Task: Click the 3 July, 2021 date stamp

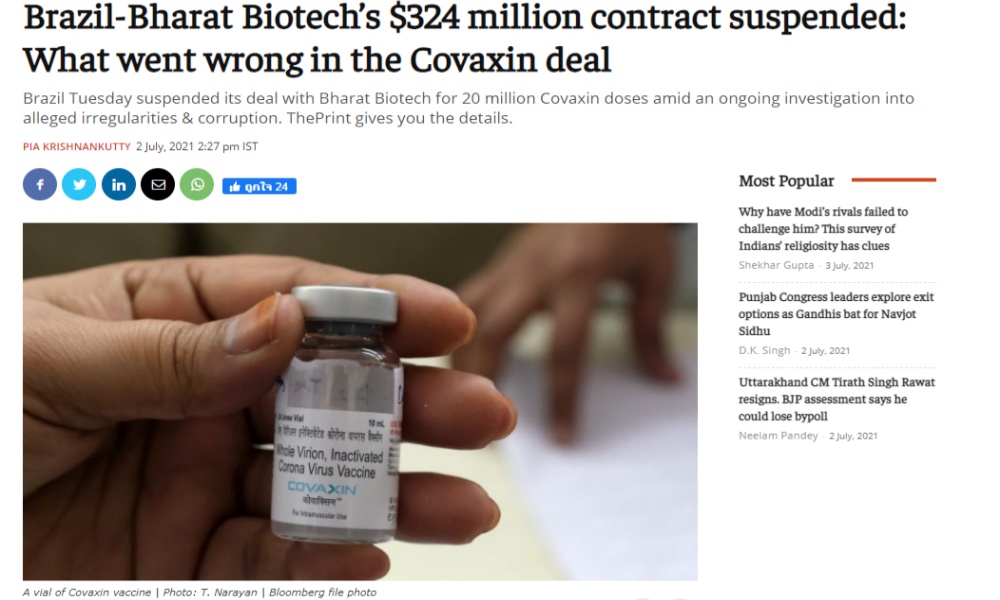Action: (x=850, y=265)
